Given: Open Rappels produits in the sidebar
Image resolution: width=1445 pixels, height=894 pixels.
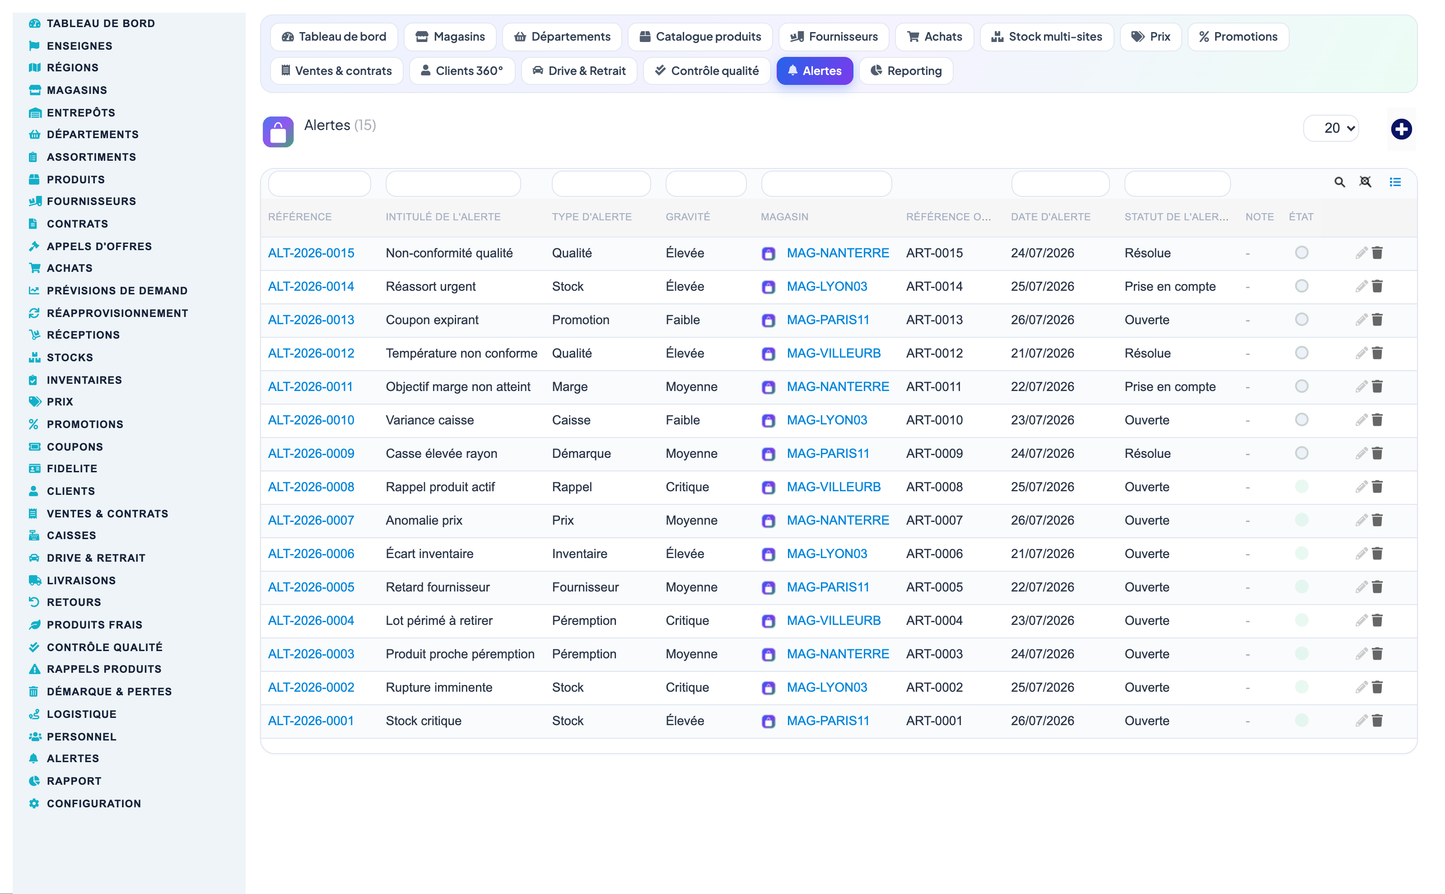Looking at the screenshot, I should [x=104, y=669].
